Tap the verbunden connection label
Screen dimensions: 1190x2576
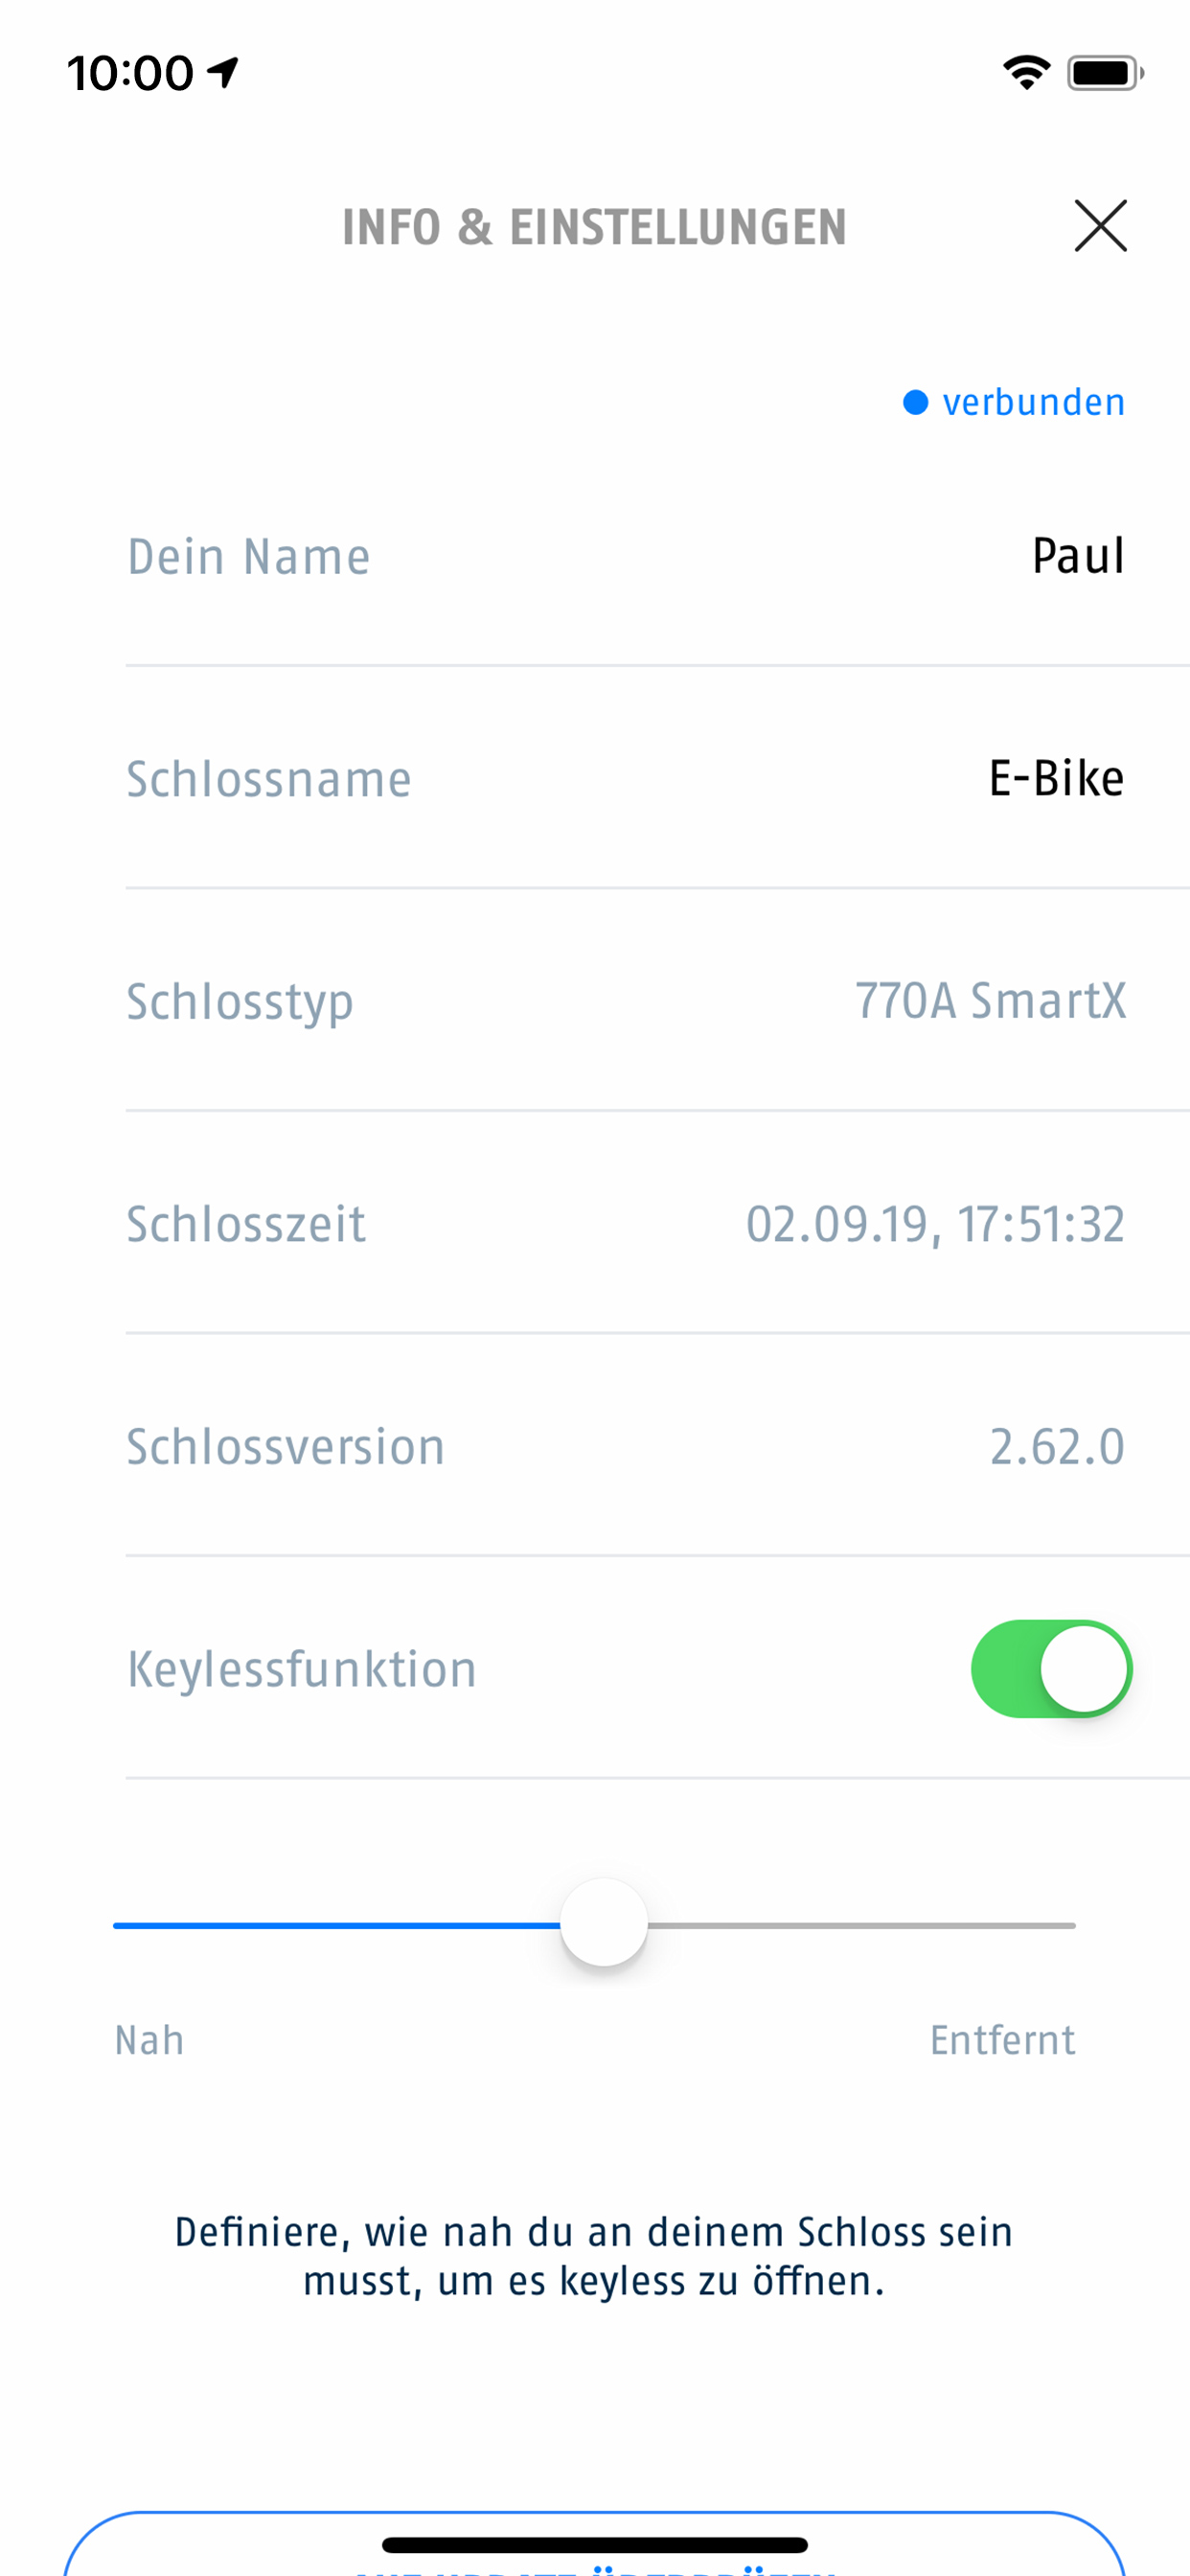point(1034,402)
